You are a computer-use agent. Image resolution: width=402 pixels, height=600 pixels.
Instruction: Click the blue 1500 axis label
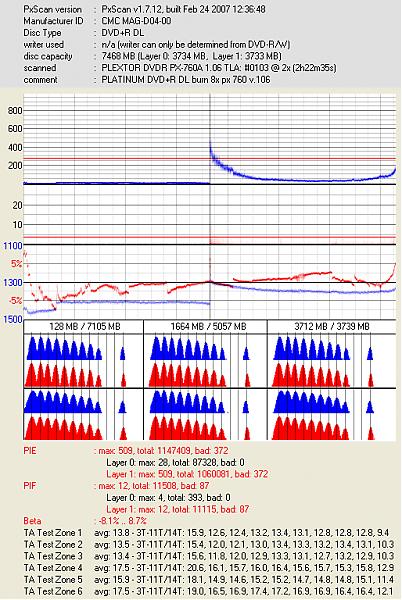click(x=13, y=320)
